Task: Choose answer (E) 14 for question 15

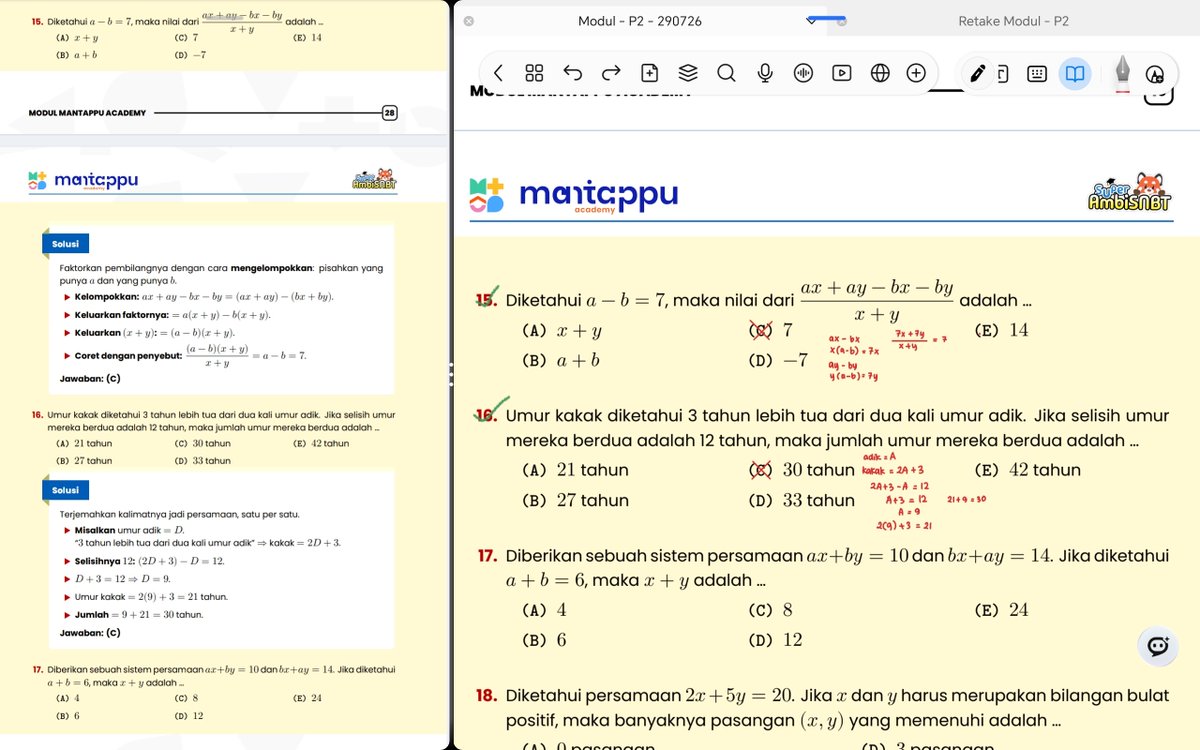Action: (x=1000, y=330)
